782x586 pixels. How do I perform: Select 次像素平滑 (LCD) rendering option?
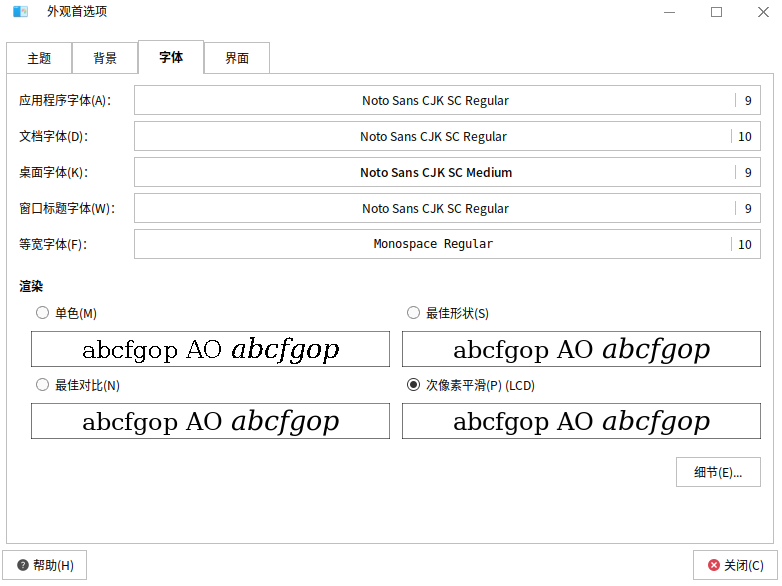pyautogui.click(x=413, y=385)
